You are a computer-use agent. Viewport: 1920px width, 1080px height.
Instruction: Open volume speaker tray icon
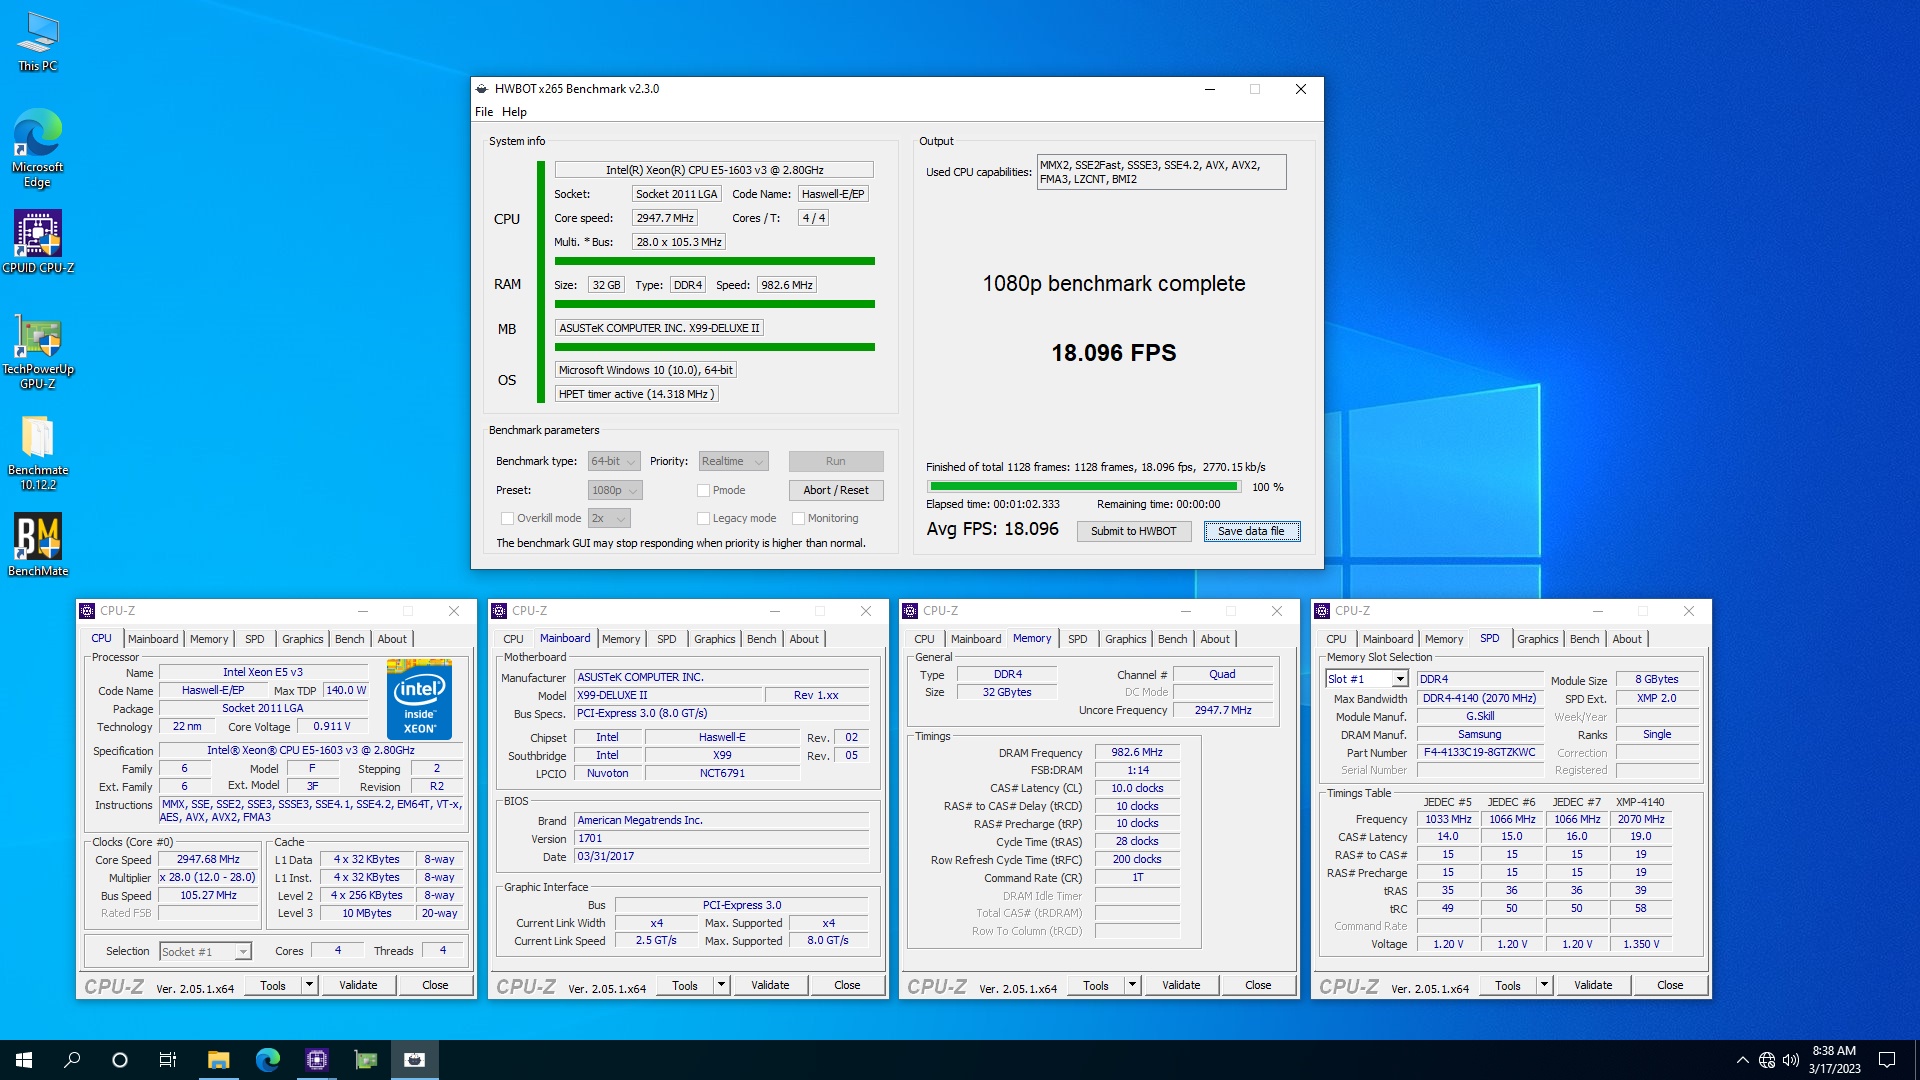click(1790, 1060)
